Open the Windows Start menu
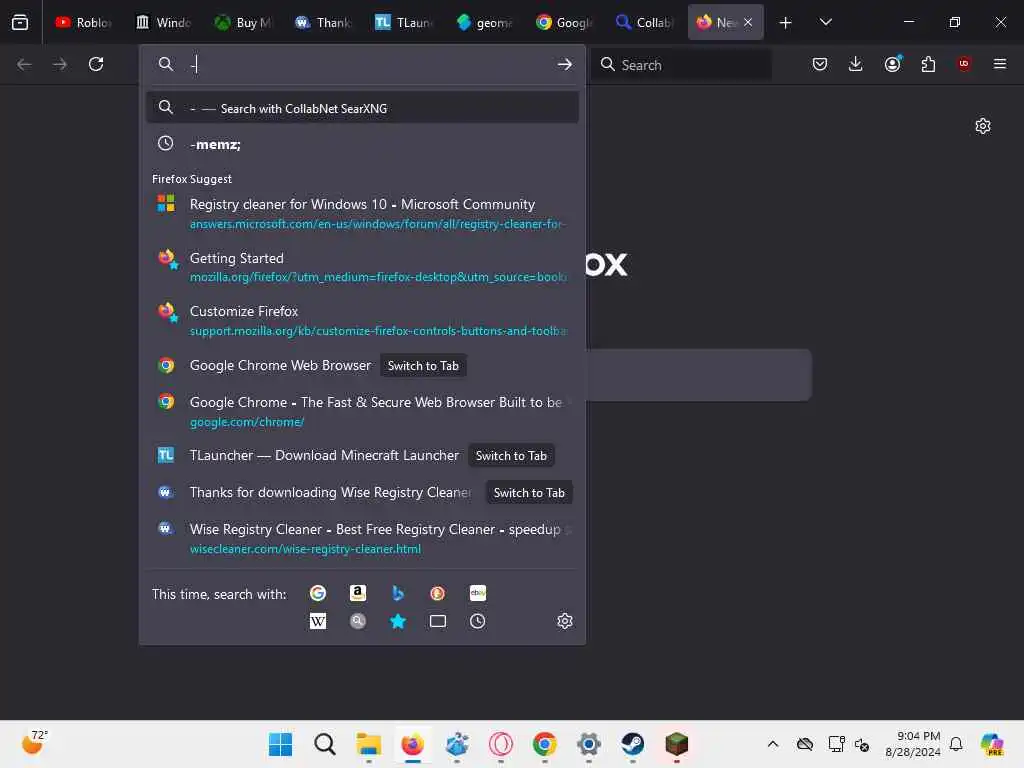This screenshot has height=768, width=1024. pyautogui.click(x=281, y=744)
